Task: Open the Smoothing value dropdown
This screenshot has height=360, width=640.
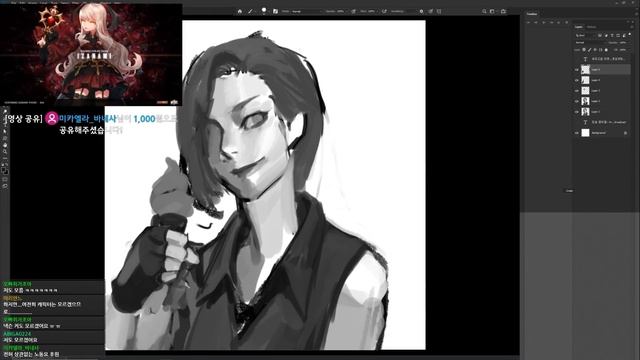Action: (398, 11)
